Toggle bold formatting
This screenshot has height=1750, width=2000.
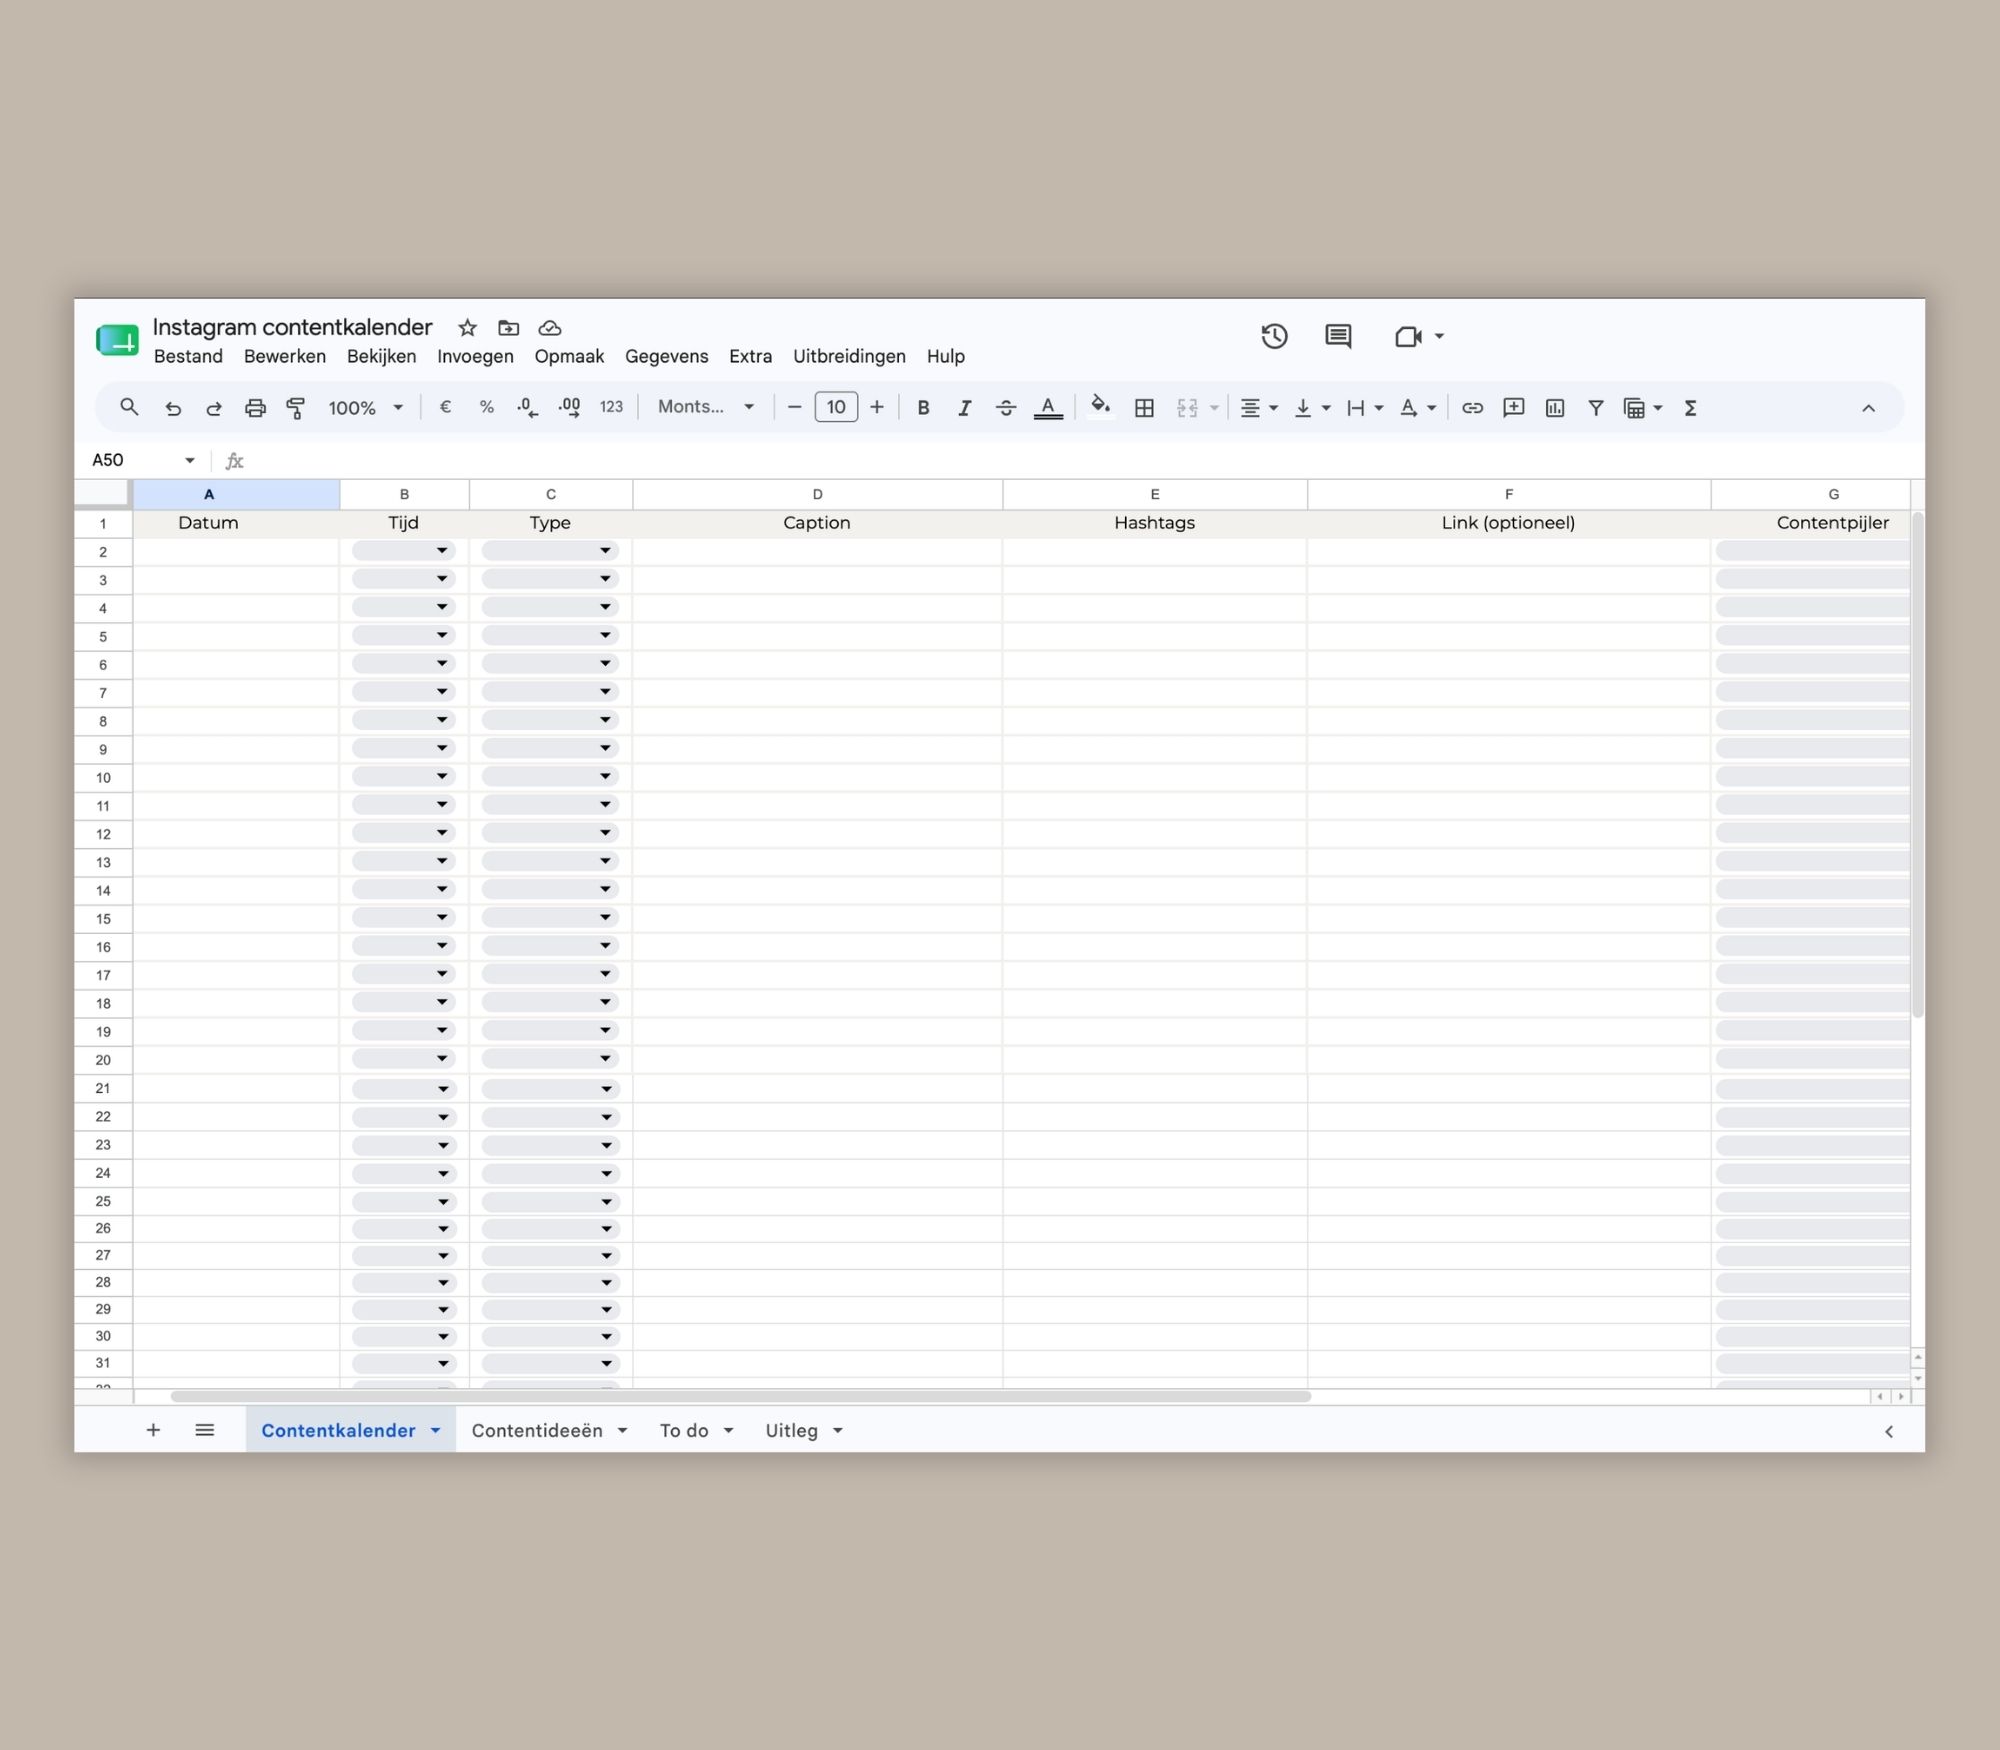(x=923, y=408)
